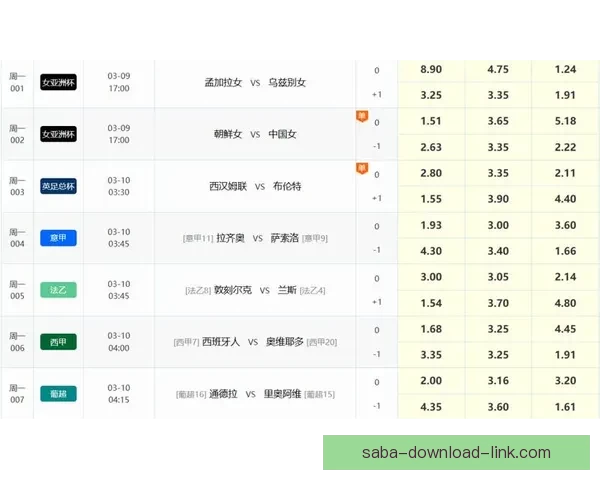The height and width of the screenshot is (480, 600).
Task: Open the saba-download-link.com banner
Action: [x=456, y=452]
